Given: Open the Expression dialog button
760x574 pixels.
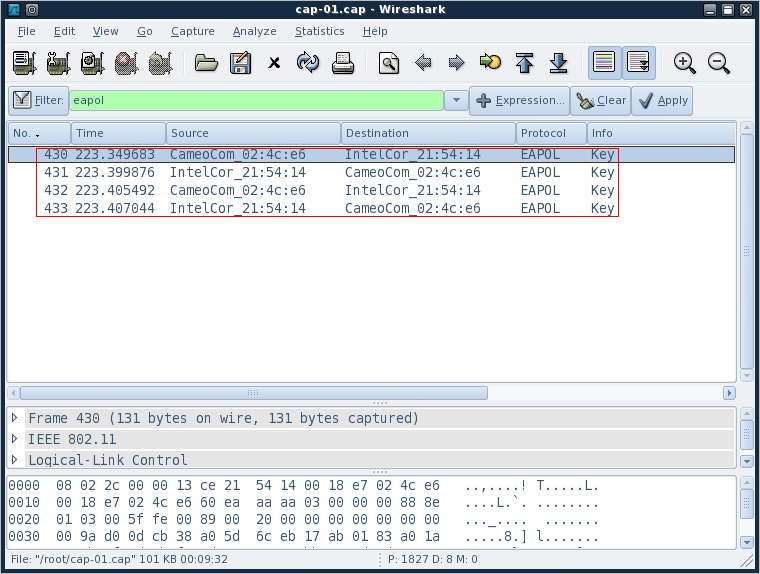Looking at the screenshot, I should click(520, 100).
